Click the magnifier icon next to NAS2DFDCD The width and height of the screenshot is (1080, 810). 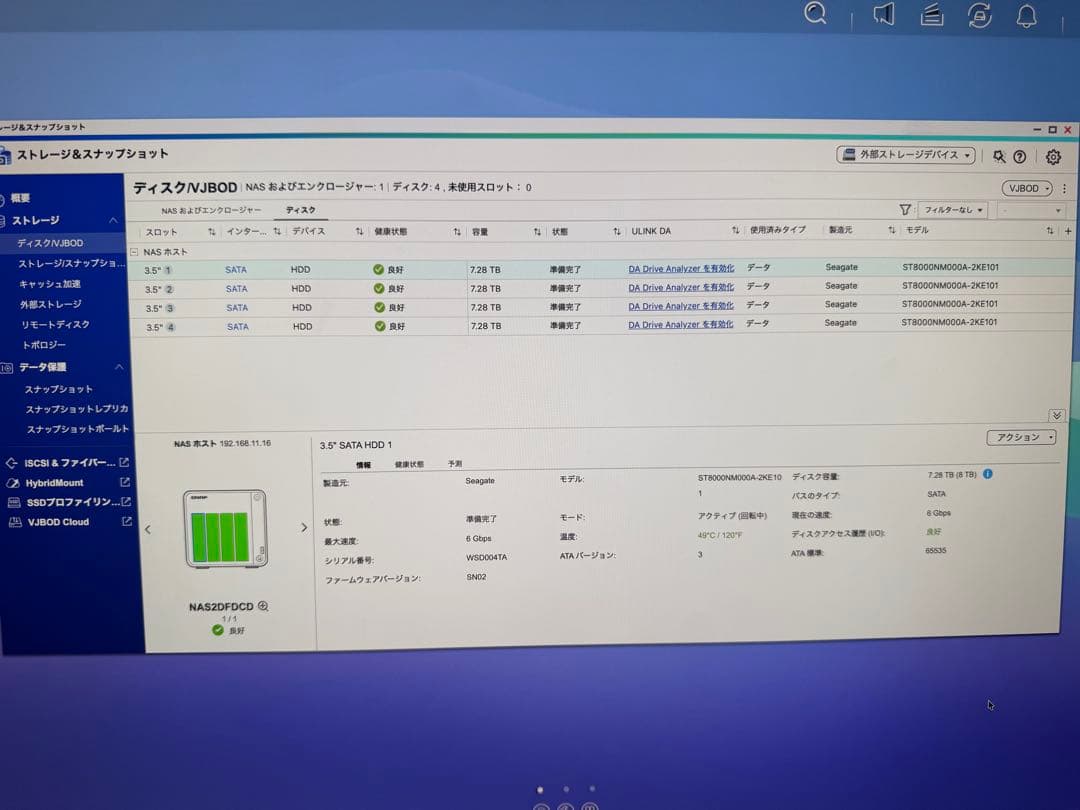click(262, 606)
